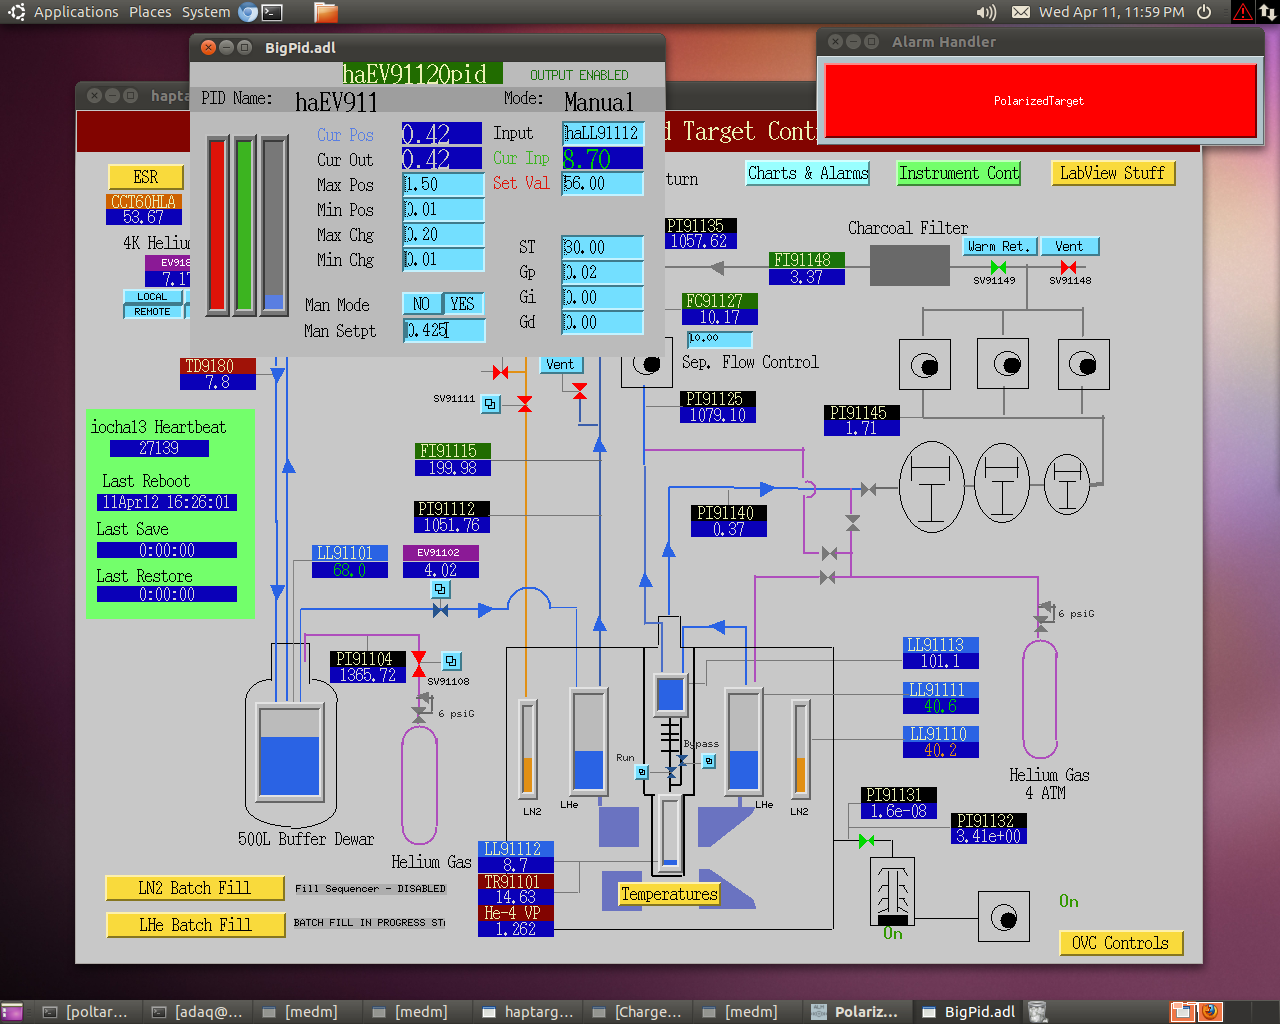Click the SV91149 green valve icon

998,267
